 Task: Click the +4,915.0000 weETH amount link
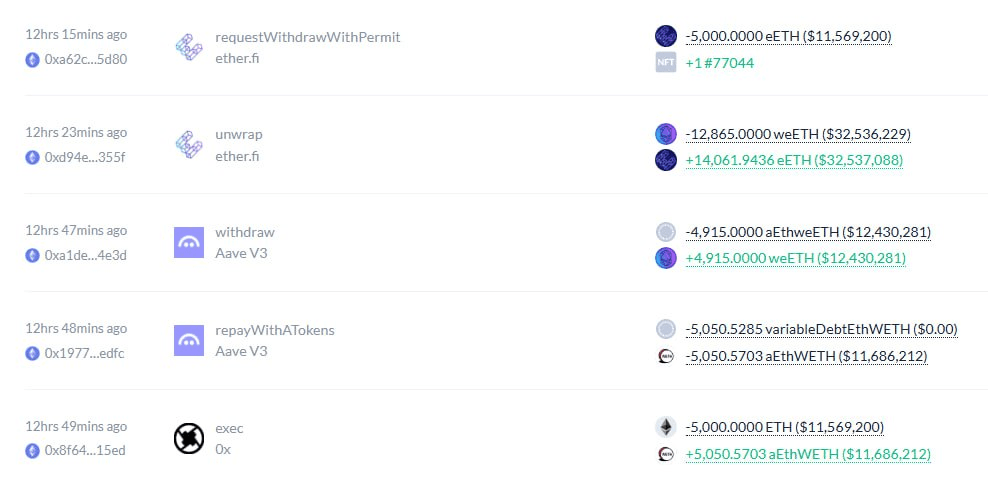tap(795, 258)
